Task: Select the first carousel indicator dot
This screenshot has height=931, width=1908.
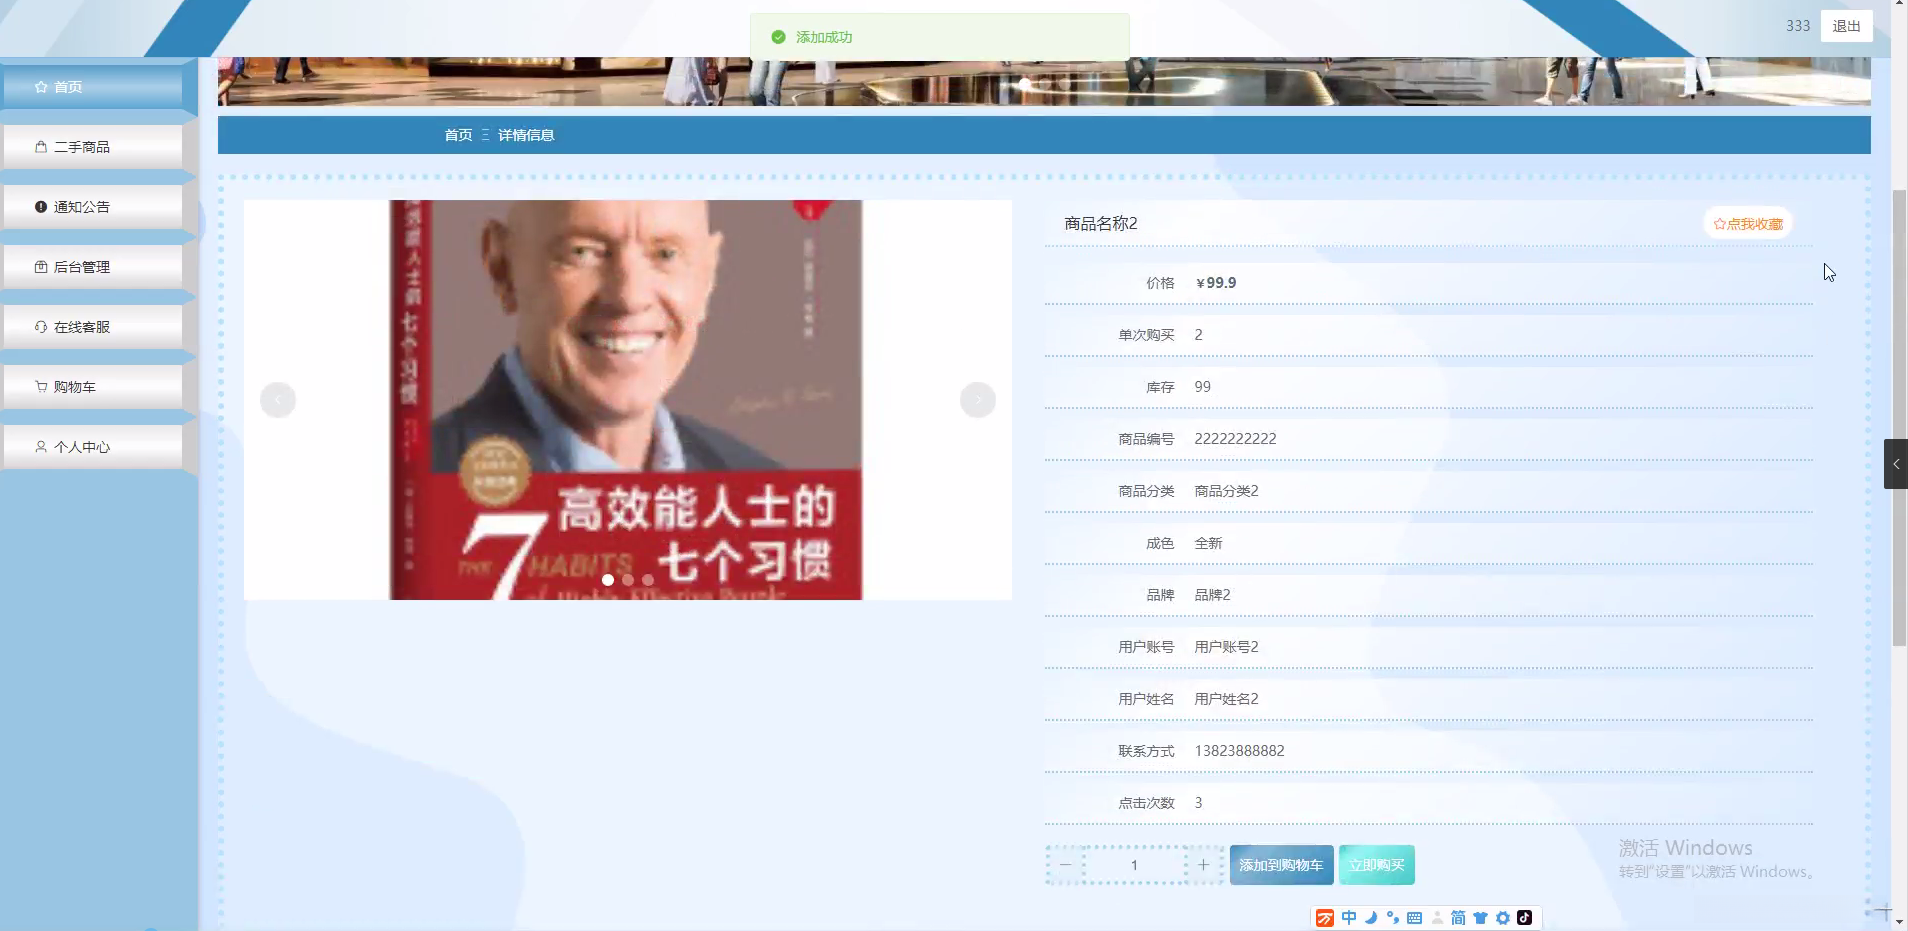Action: click(608, 580)
